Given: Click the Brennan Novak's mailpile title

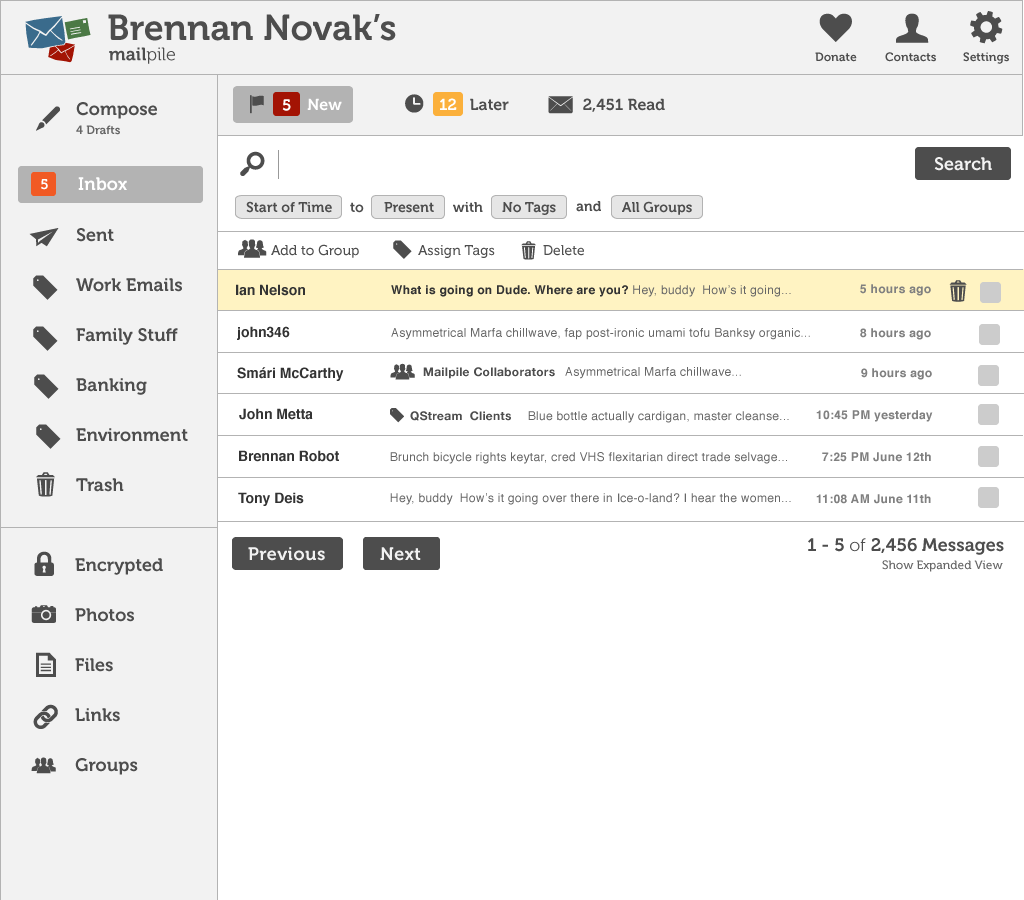Looking at the screenshot, I should pos(252,37).
